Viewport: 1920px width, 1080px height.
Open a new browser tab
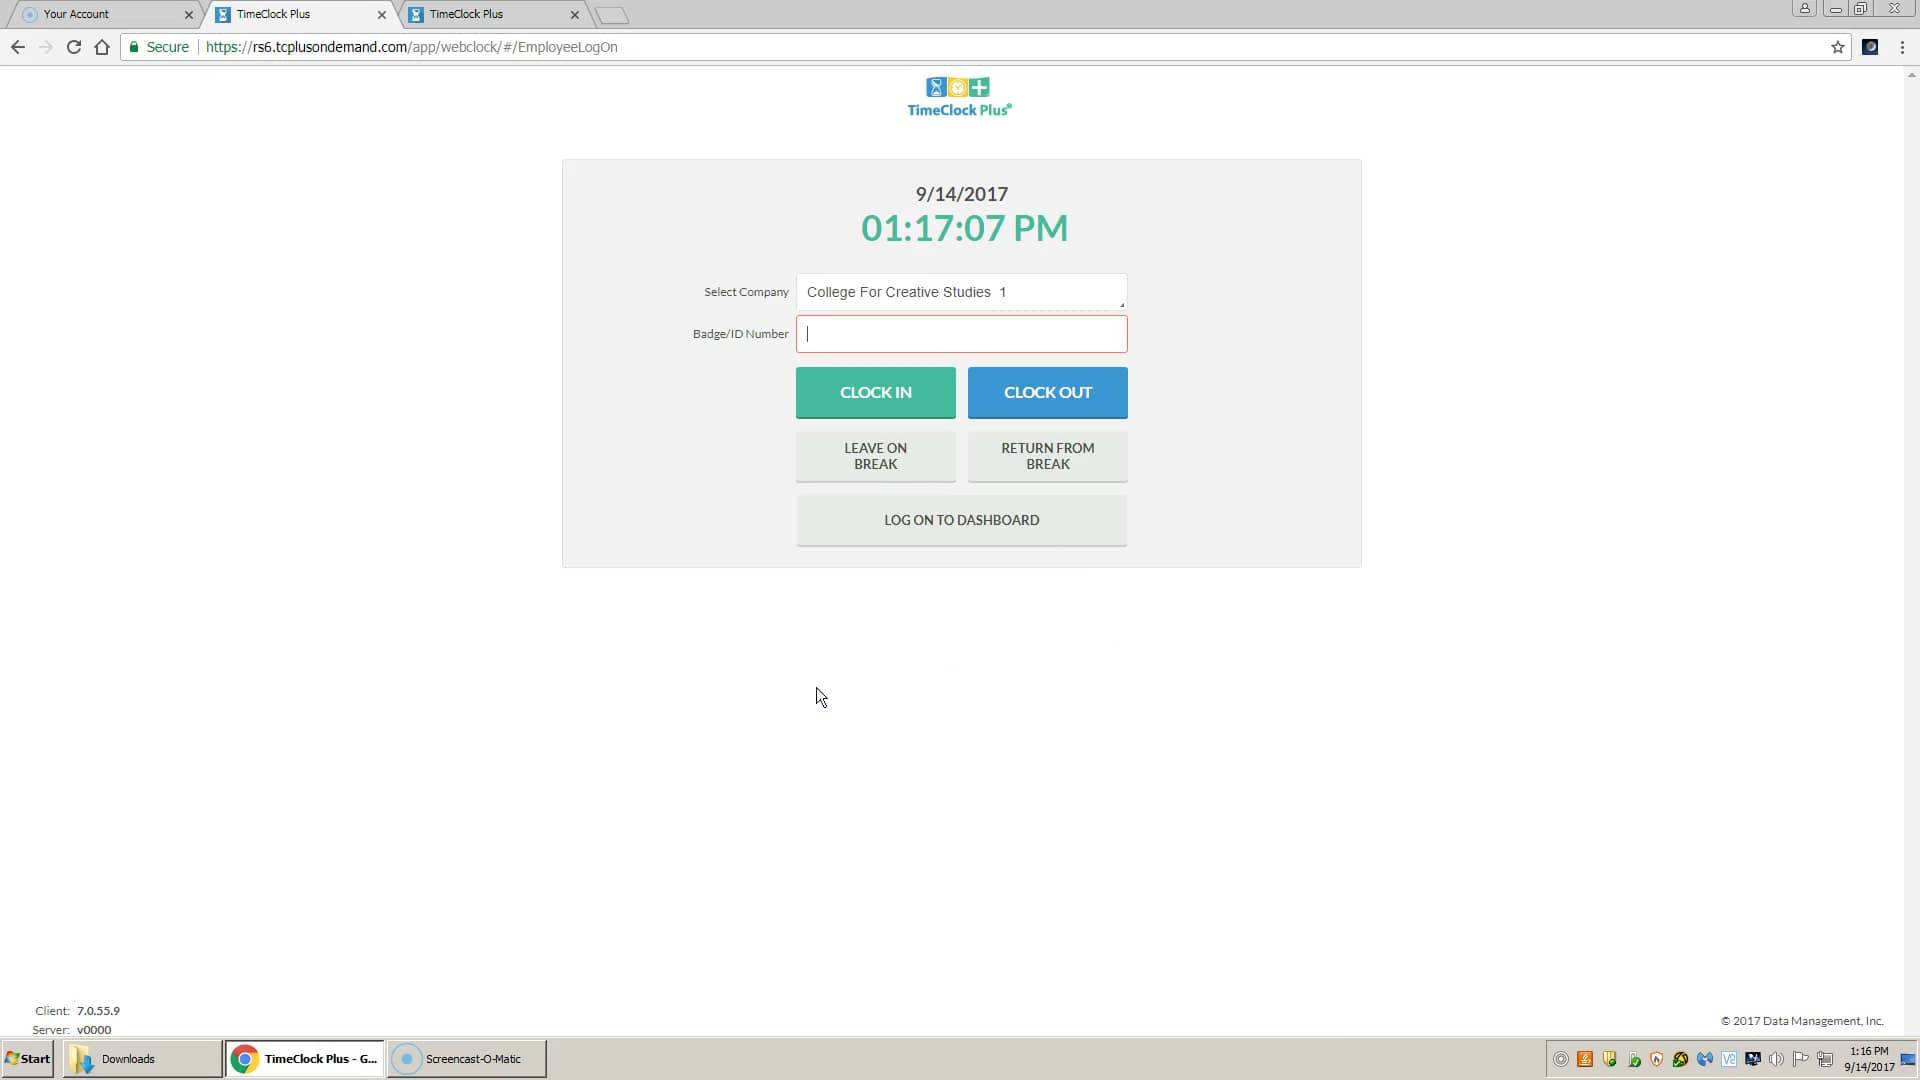click(611, 15)
